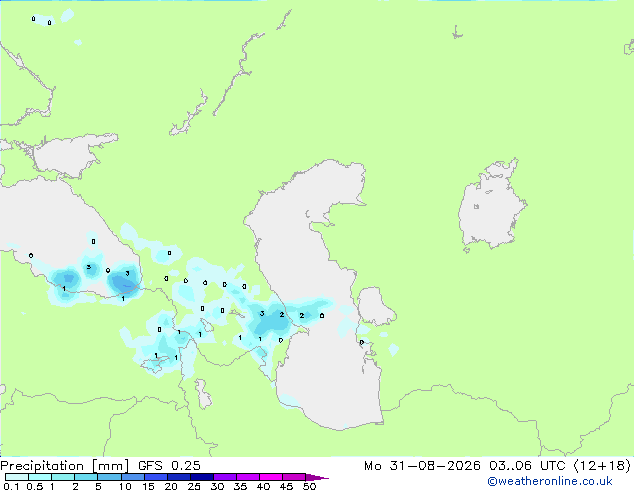
Task: Click the 15 mm legend color box
Action: click(x=156, y=477)
